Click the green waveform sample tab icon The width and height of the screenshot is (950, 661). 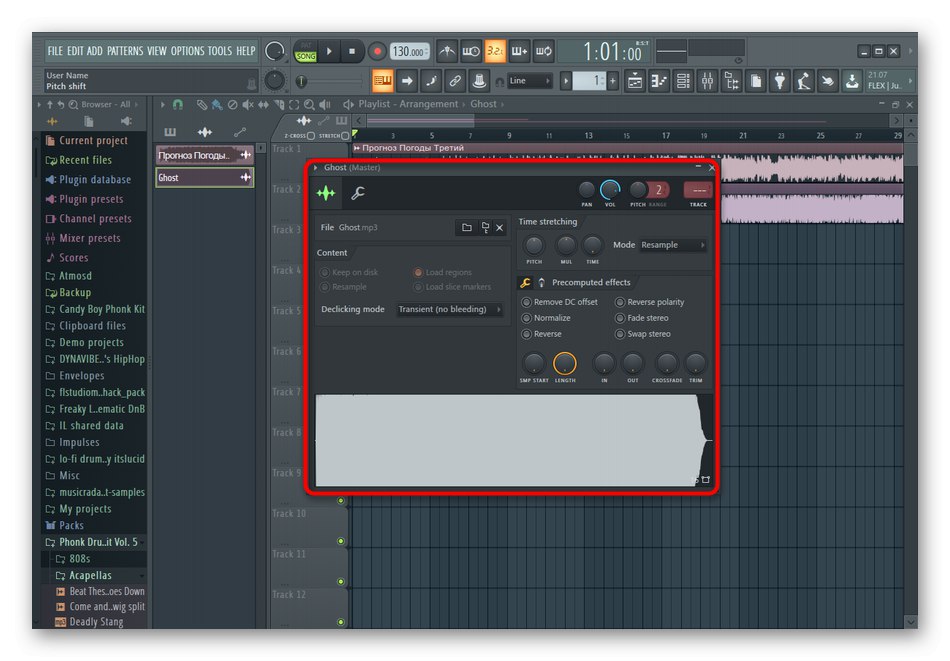click(x=325, y=194)
